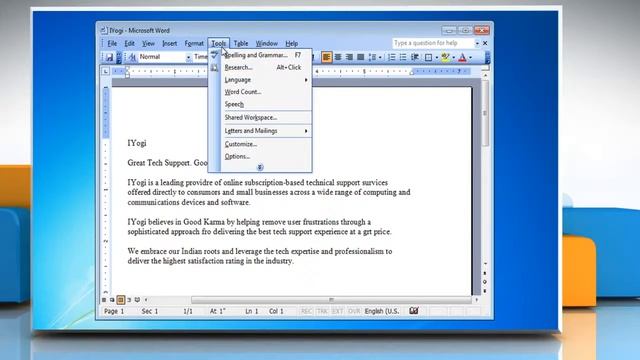The width and height of the screenshot is (640, 360).
Task: Expand the full Tools menu with chevron
Action: [260, 167]
